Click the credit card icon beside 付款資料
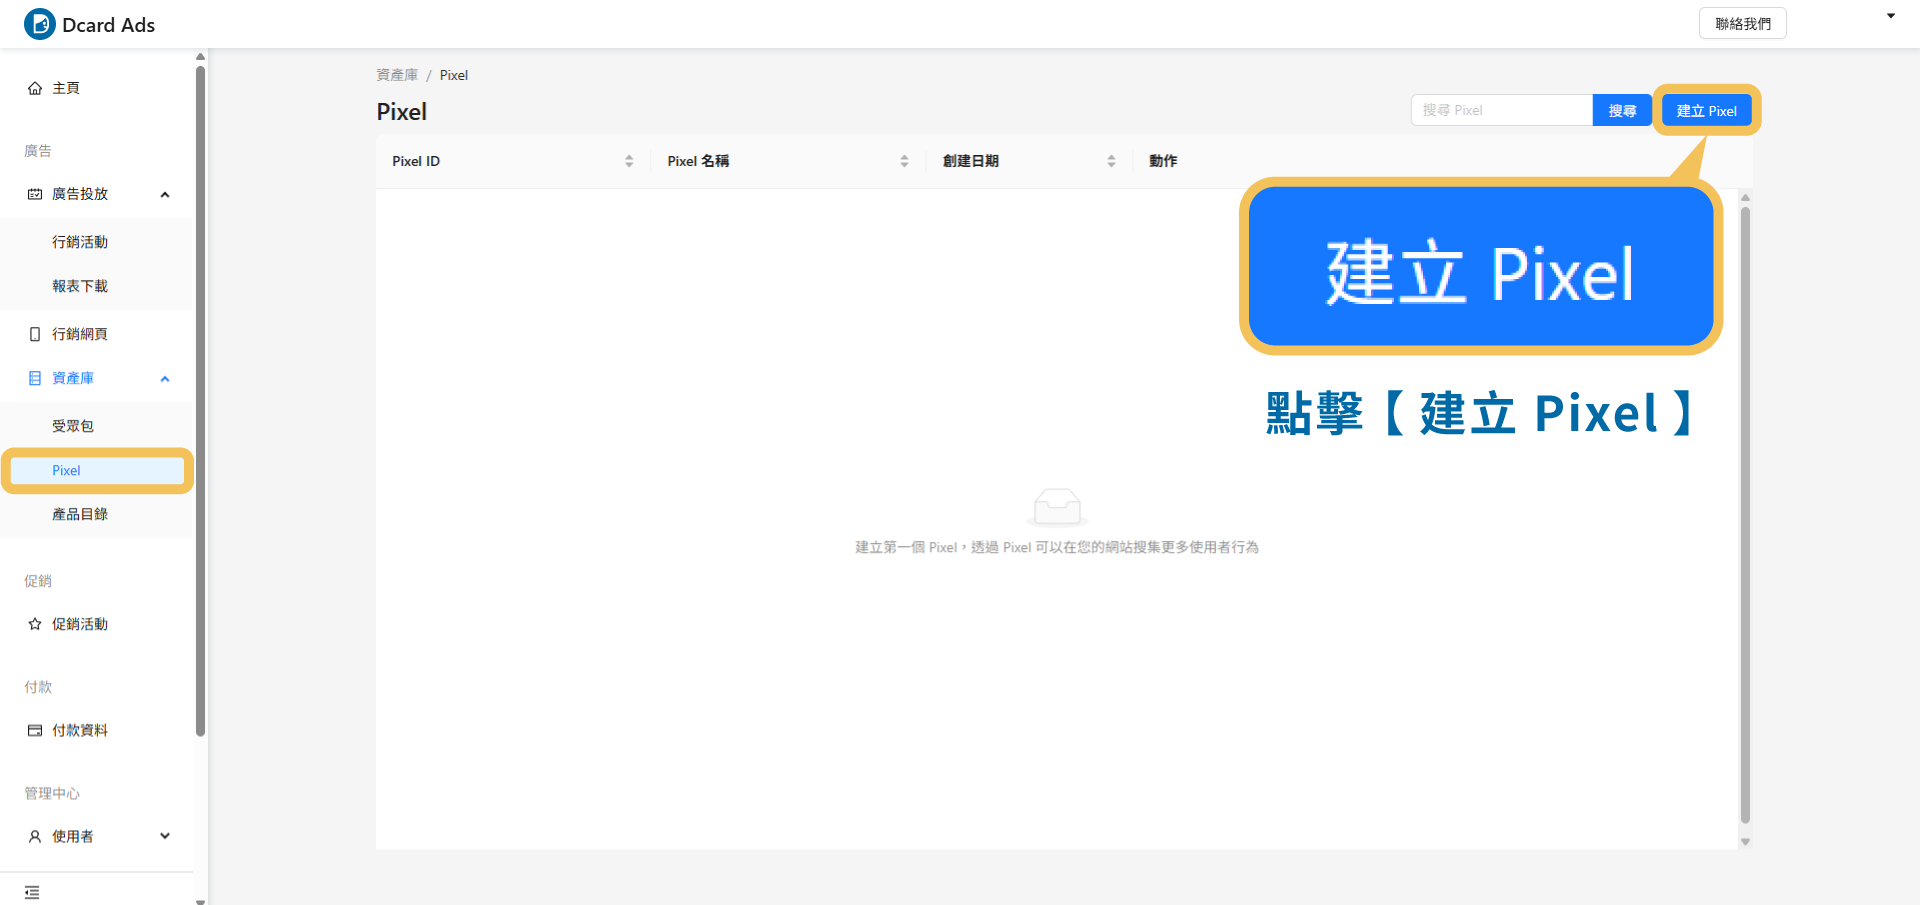This screenshot has height=905, width=1920. pyautogui.click(x=34, y=729)
